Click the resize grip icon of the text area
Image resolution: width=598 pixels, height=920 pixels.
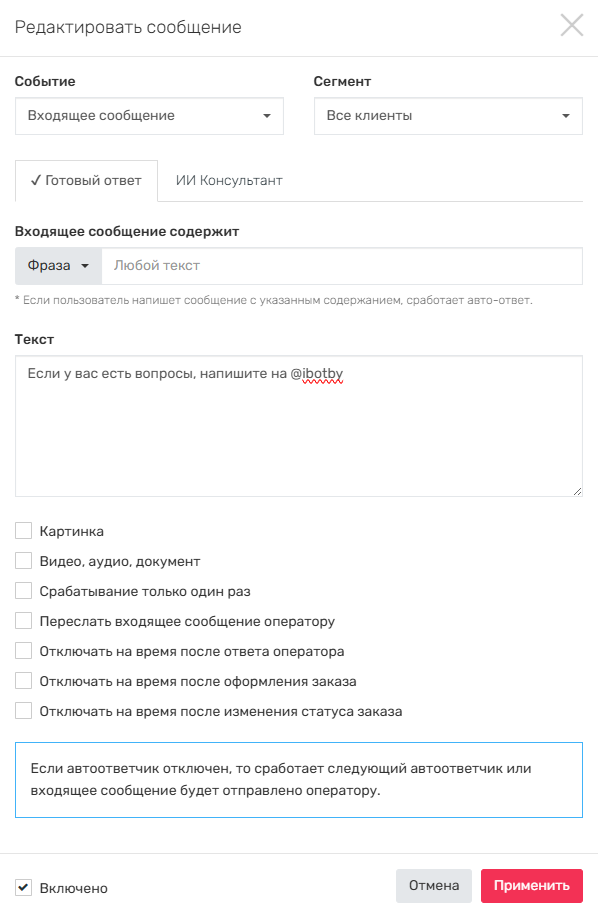[x=575, y=492]
